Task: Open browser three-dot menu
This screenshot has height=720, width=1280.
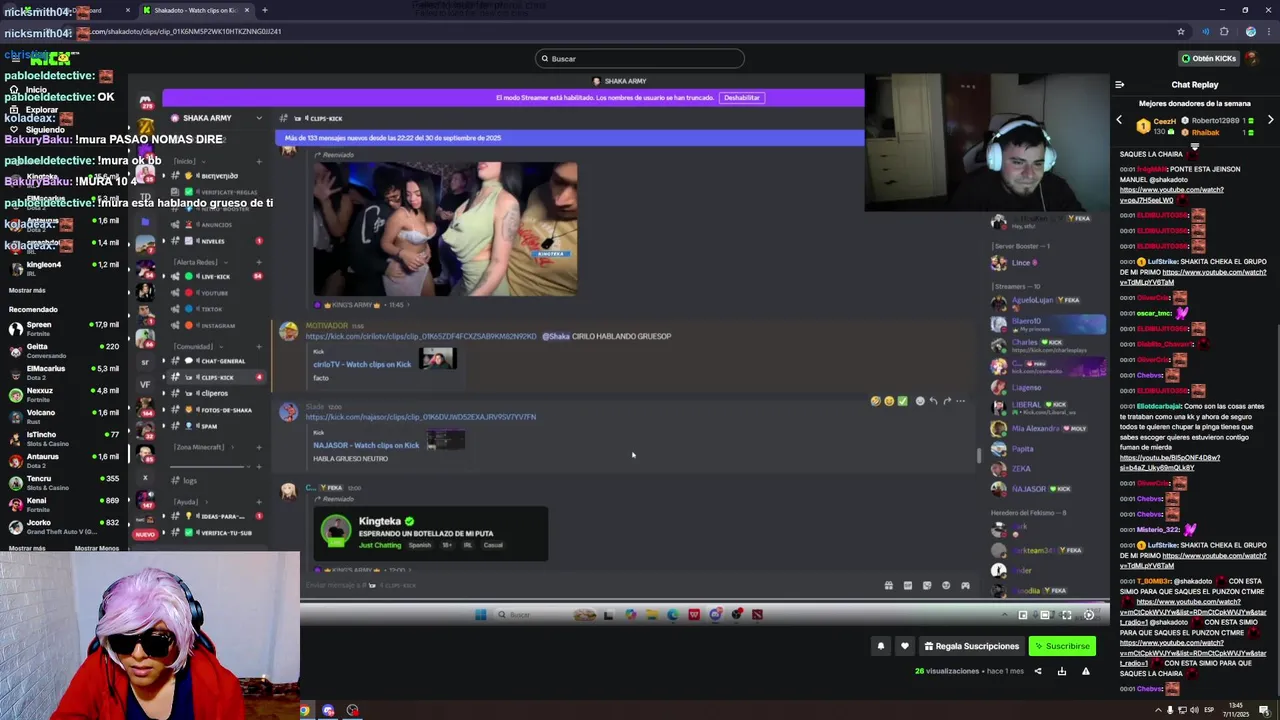Action: click(1268, 31)
